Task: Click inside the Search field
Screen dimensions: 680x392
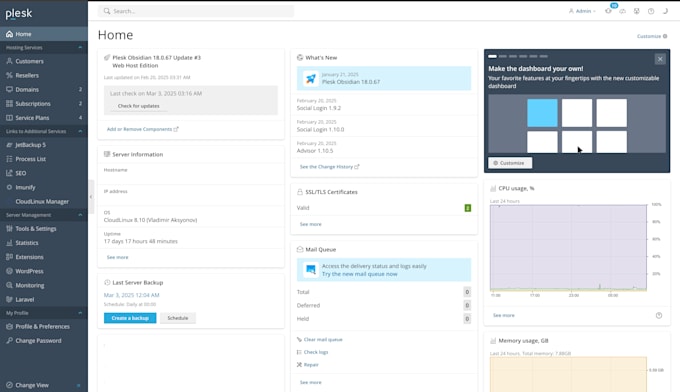Action: coord(196,11)
